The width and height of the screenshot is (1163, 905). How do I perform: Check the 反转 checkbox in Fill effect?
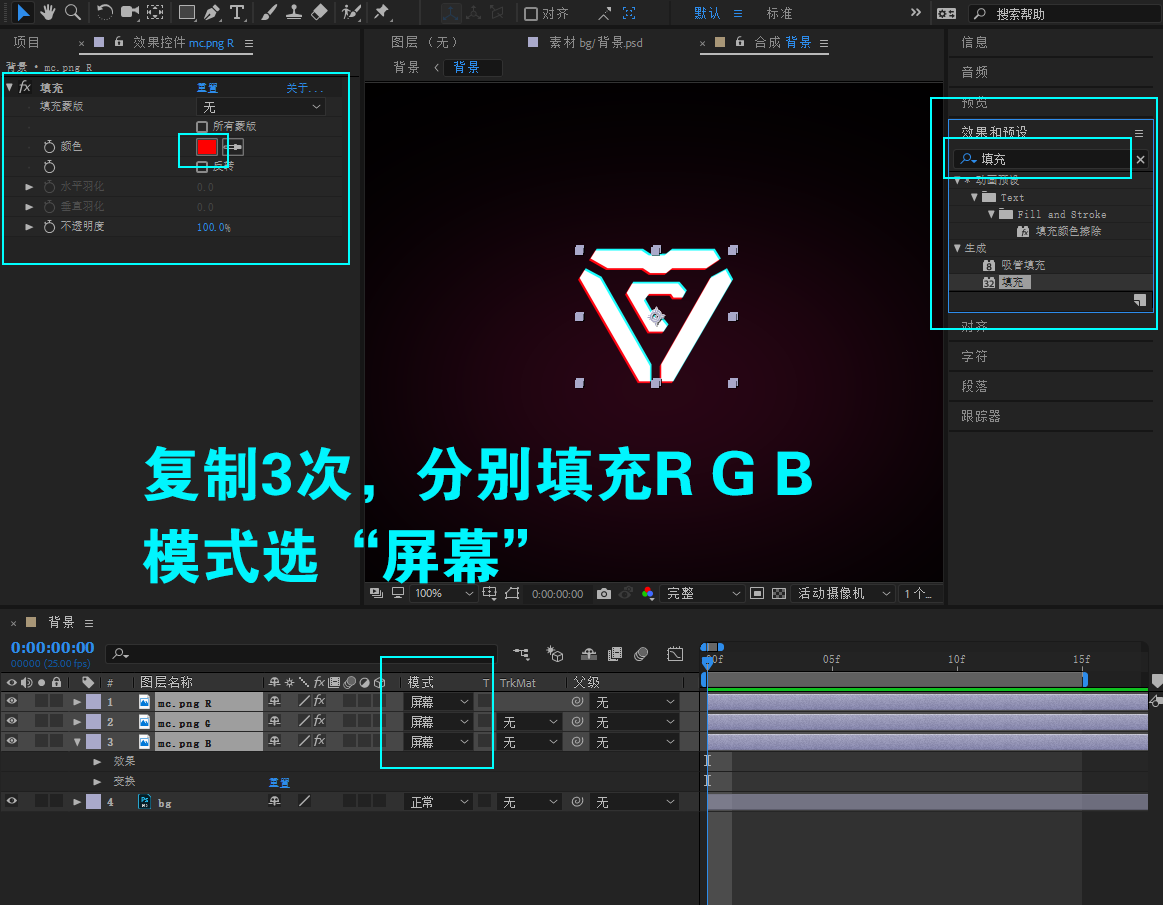tap(200, 166)
